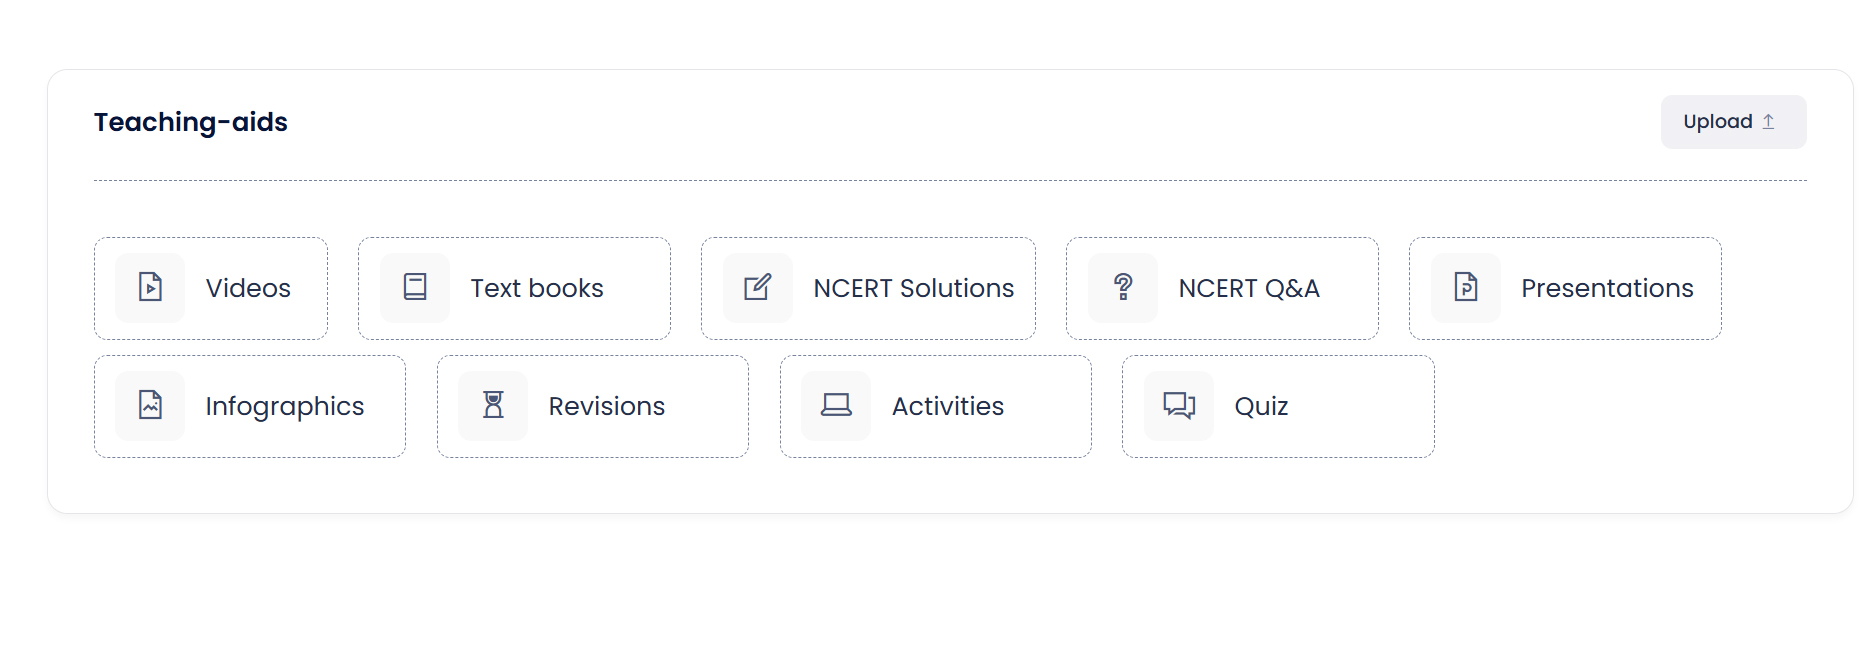1860x671 pixels.
Task: Select the Revisions label
Action: (x=607, y=406)
